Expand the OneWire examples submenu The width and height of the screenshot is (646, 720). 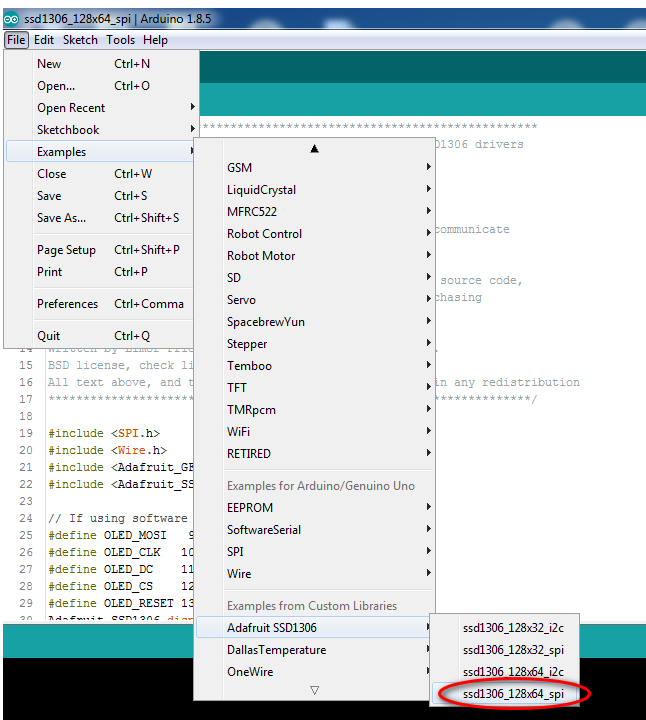(x=315, y=672)
